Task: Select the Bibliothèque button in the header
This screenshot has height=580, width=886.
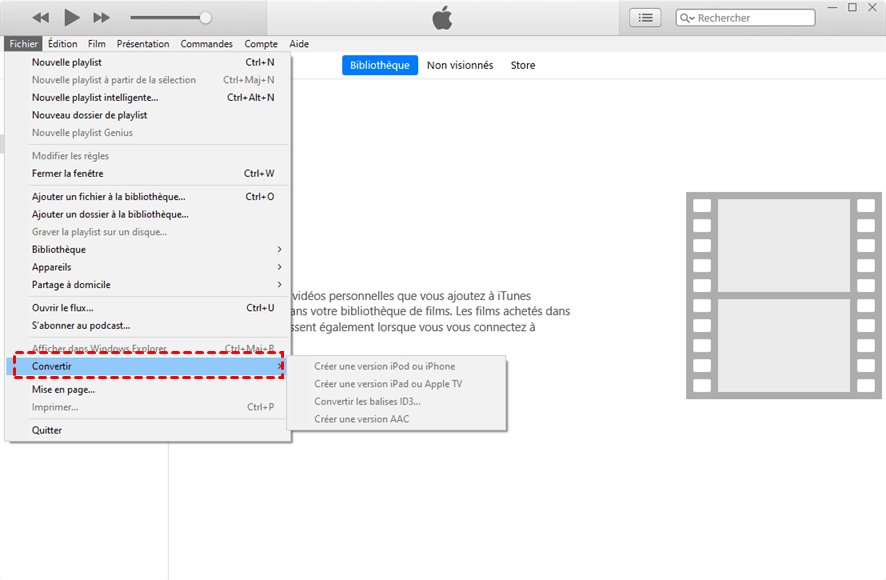Action: 380,65
